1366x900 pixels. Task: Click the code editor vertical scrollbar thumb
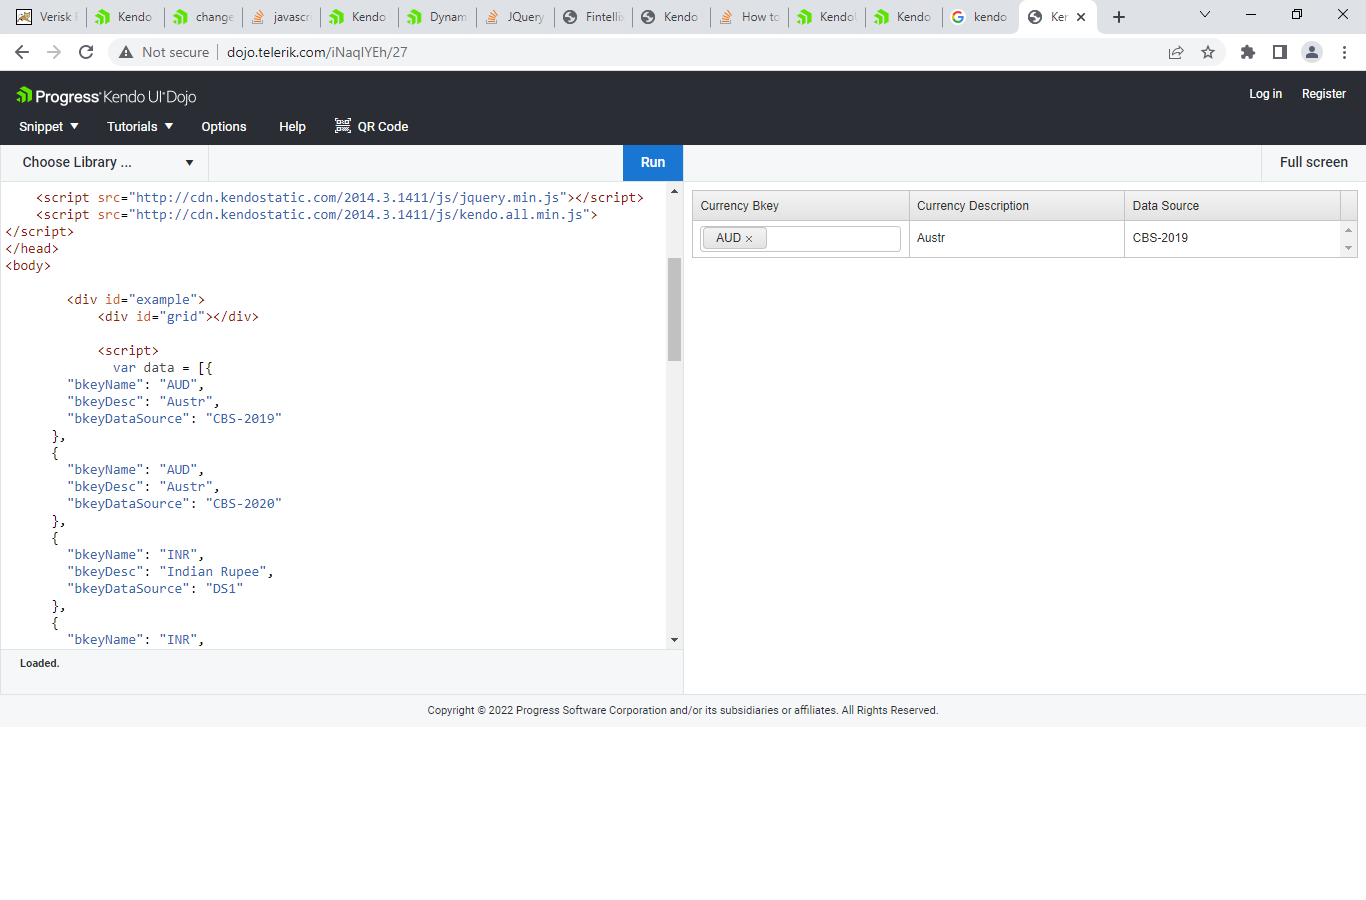tap(674, 309)
